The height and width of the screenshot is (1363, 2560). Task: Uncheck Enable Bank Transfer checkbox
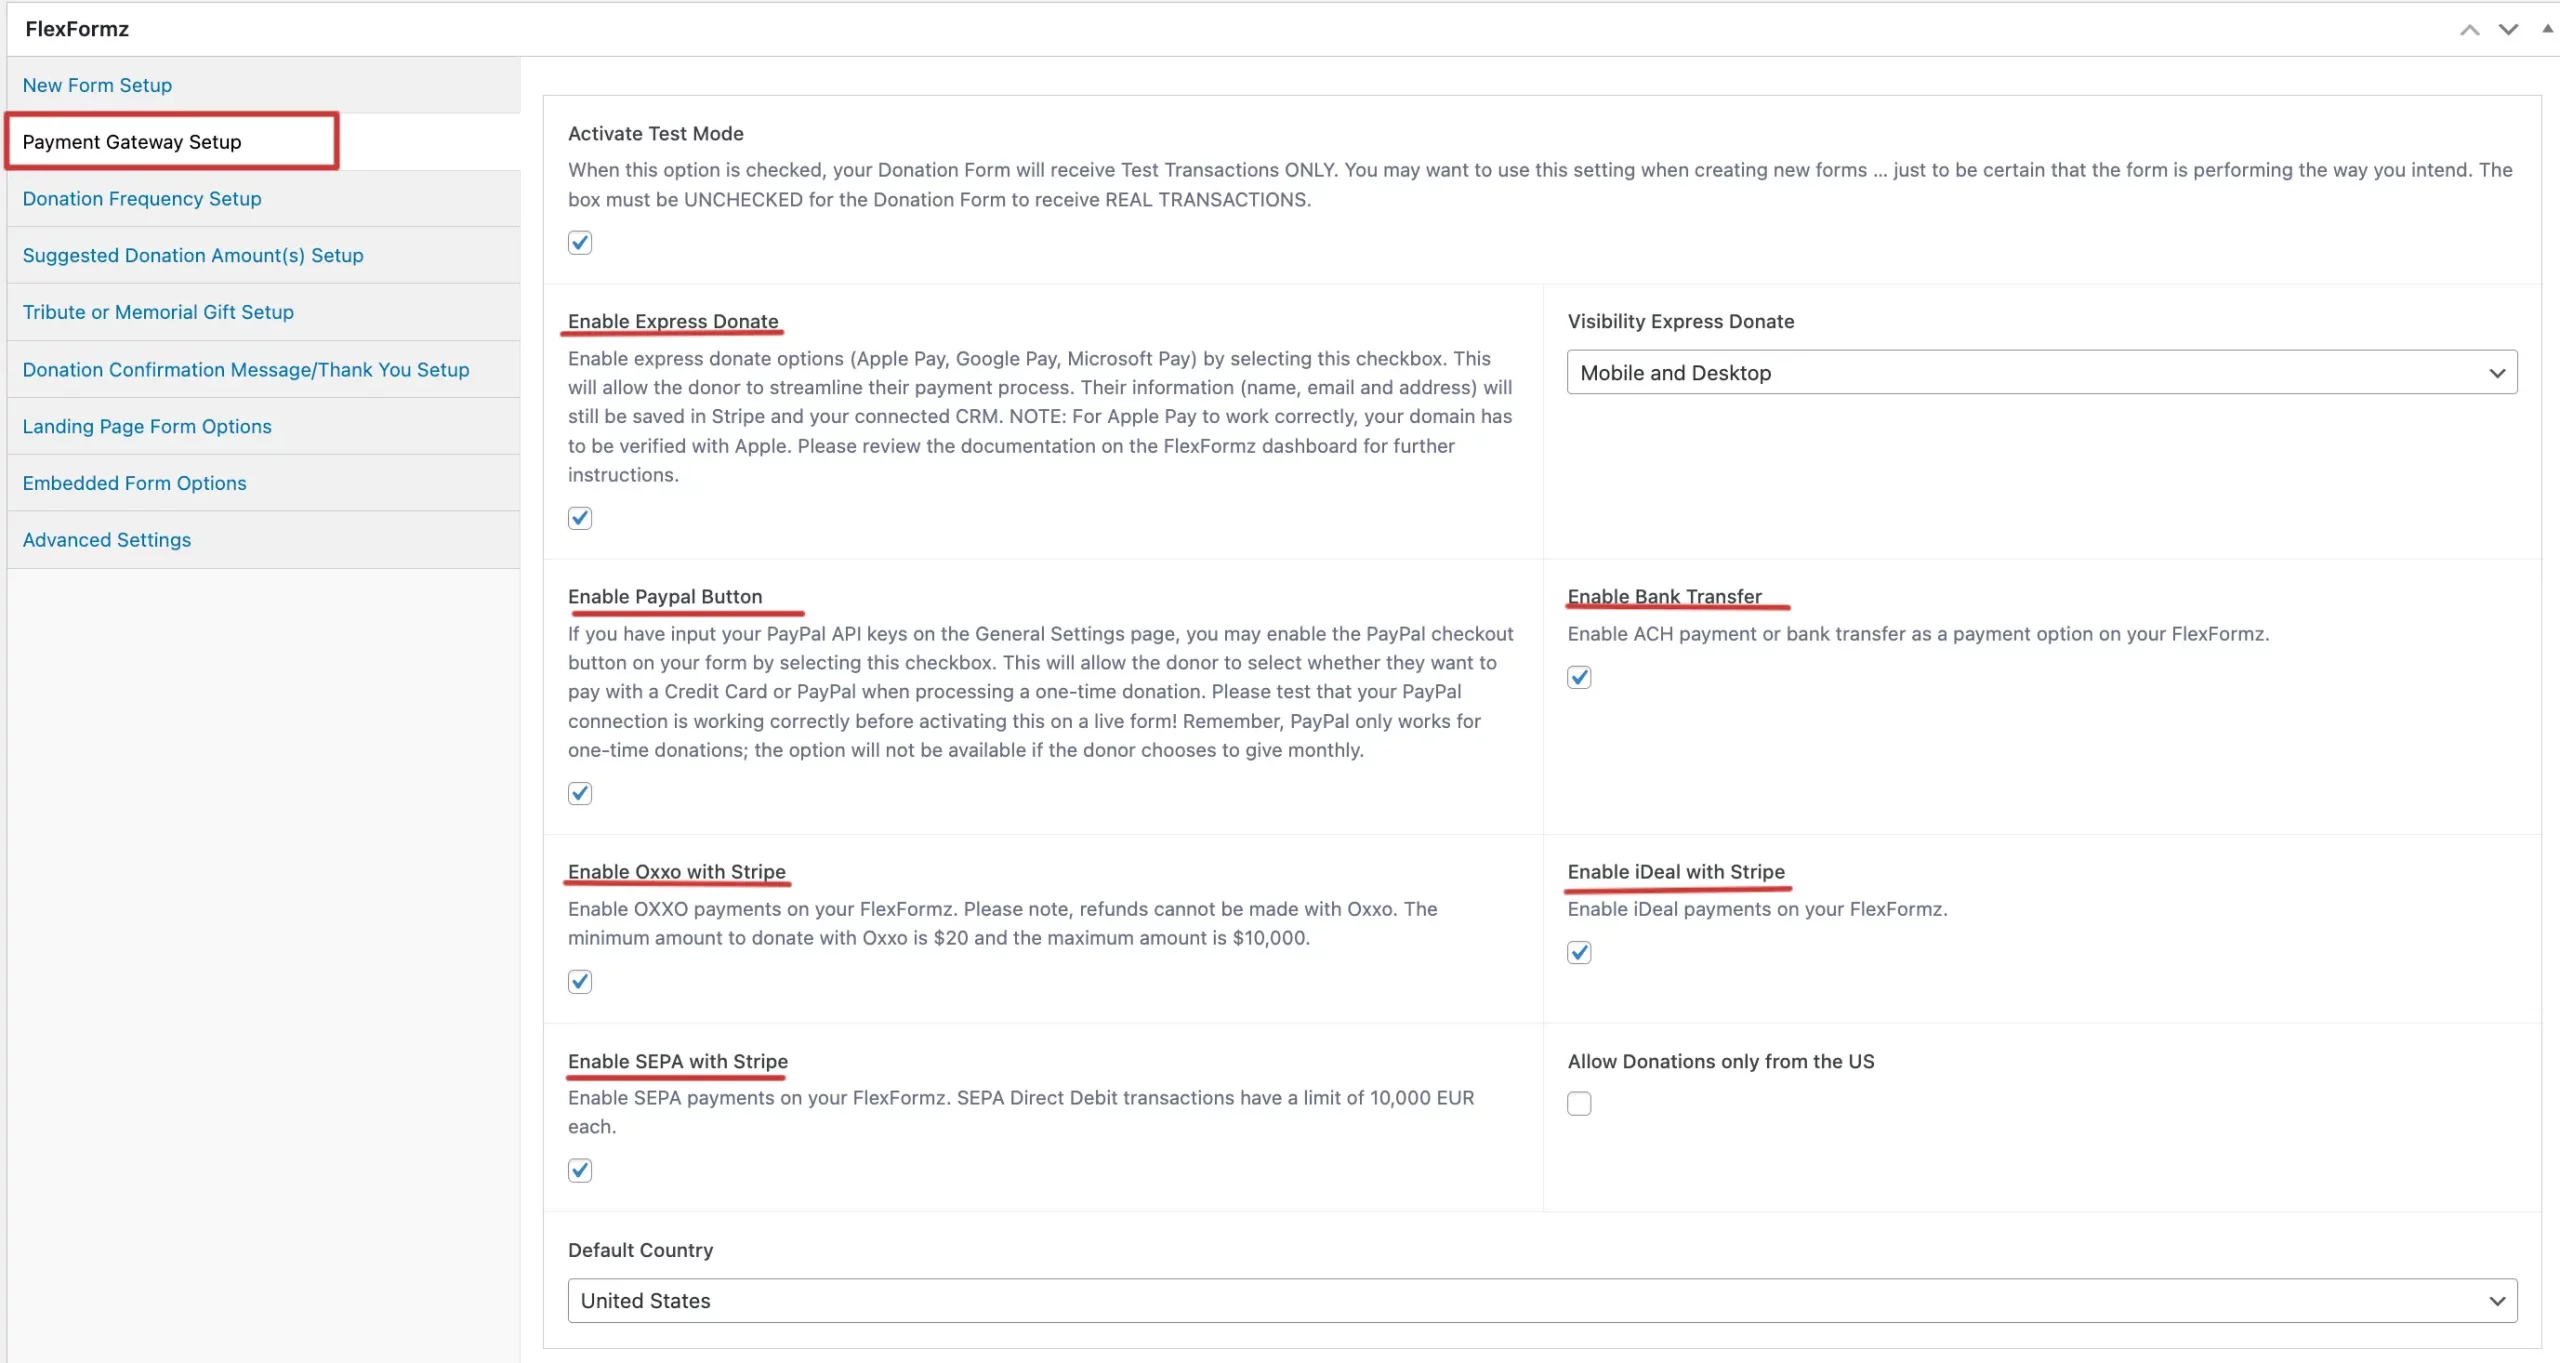(1579, 677)
